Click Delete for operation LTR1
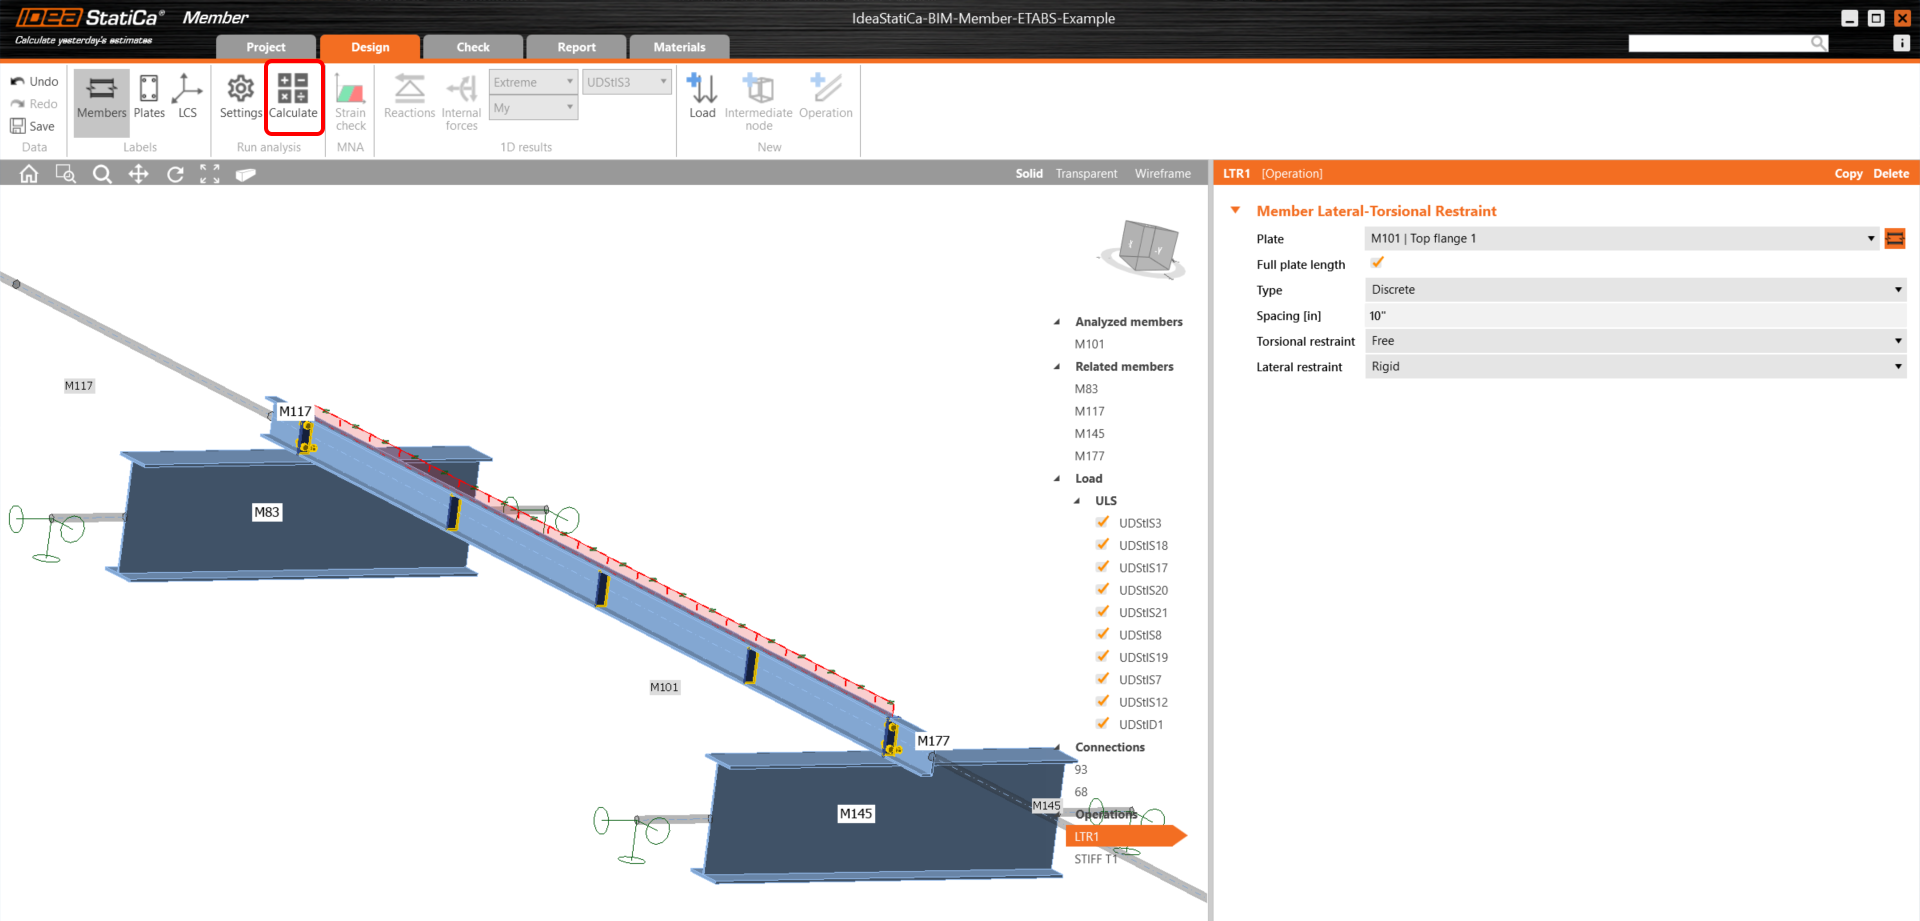The height and width of the screenshot is (921, 1920). [x=1890, y=174]
